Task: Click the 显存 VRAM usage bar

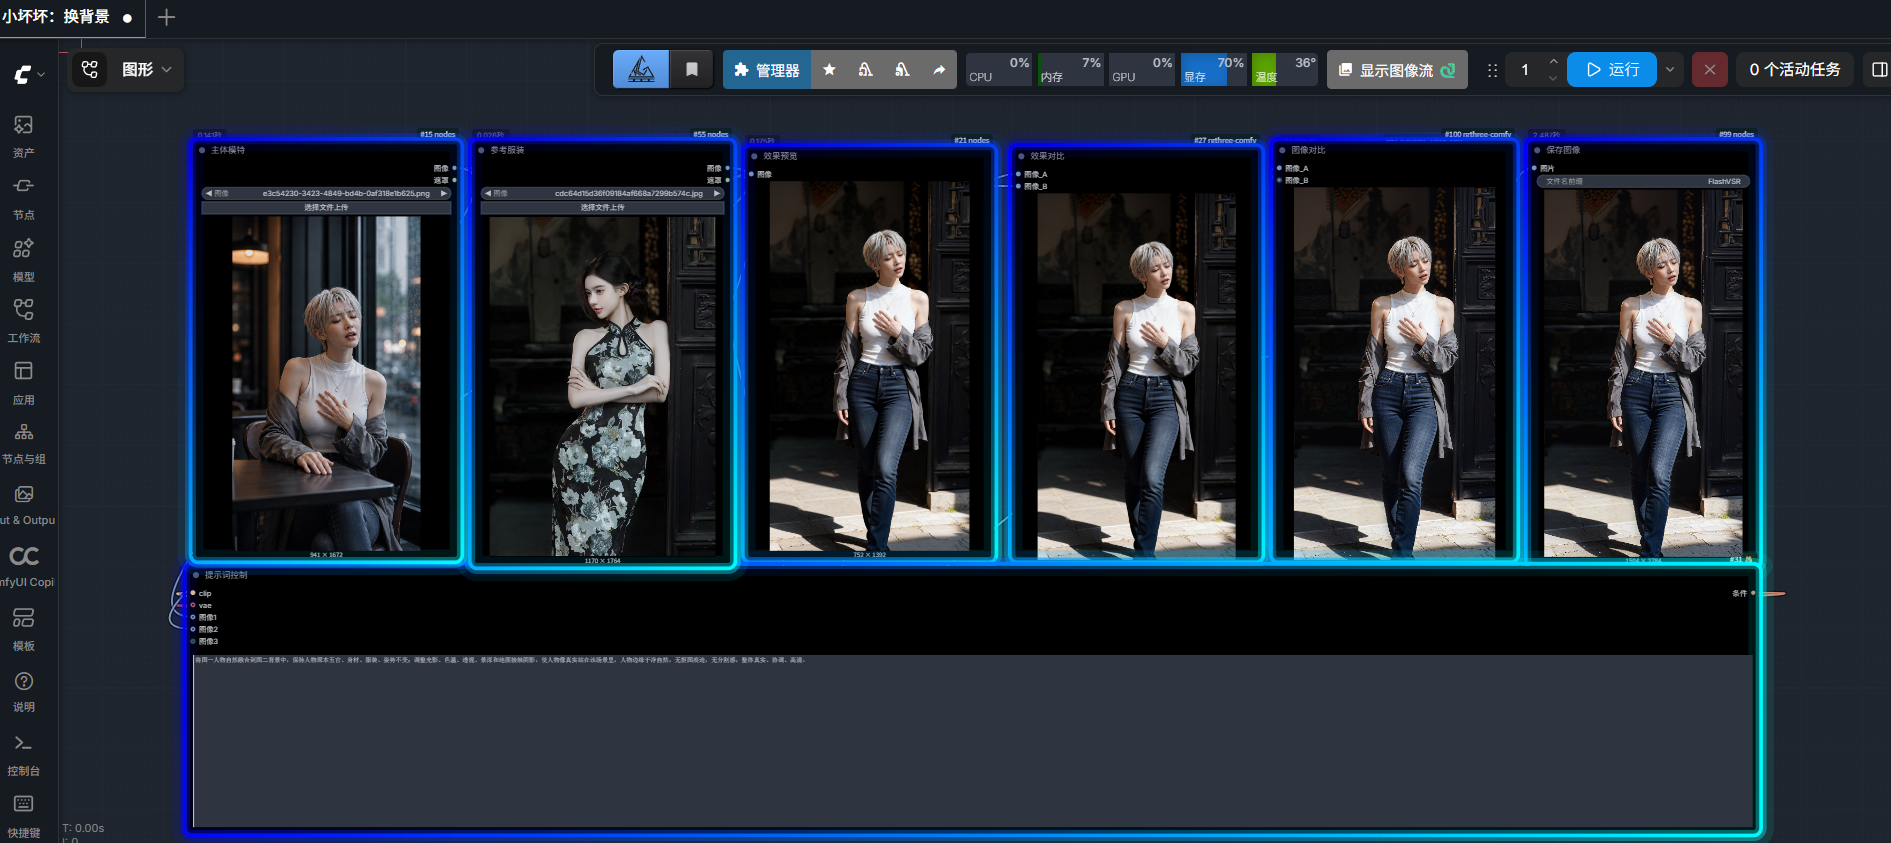Action: (1213, 70)
